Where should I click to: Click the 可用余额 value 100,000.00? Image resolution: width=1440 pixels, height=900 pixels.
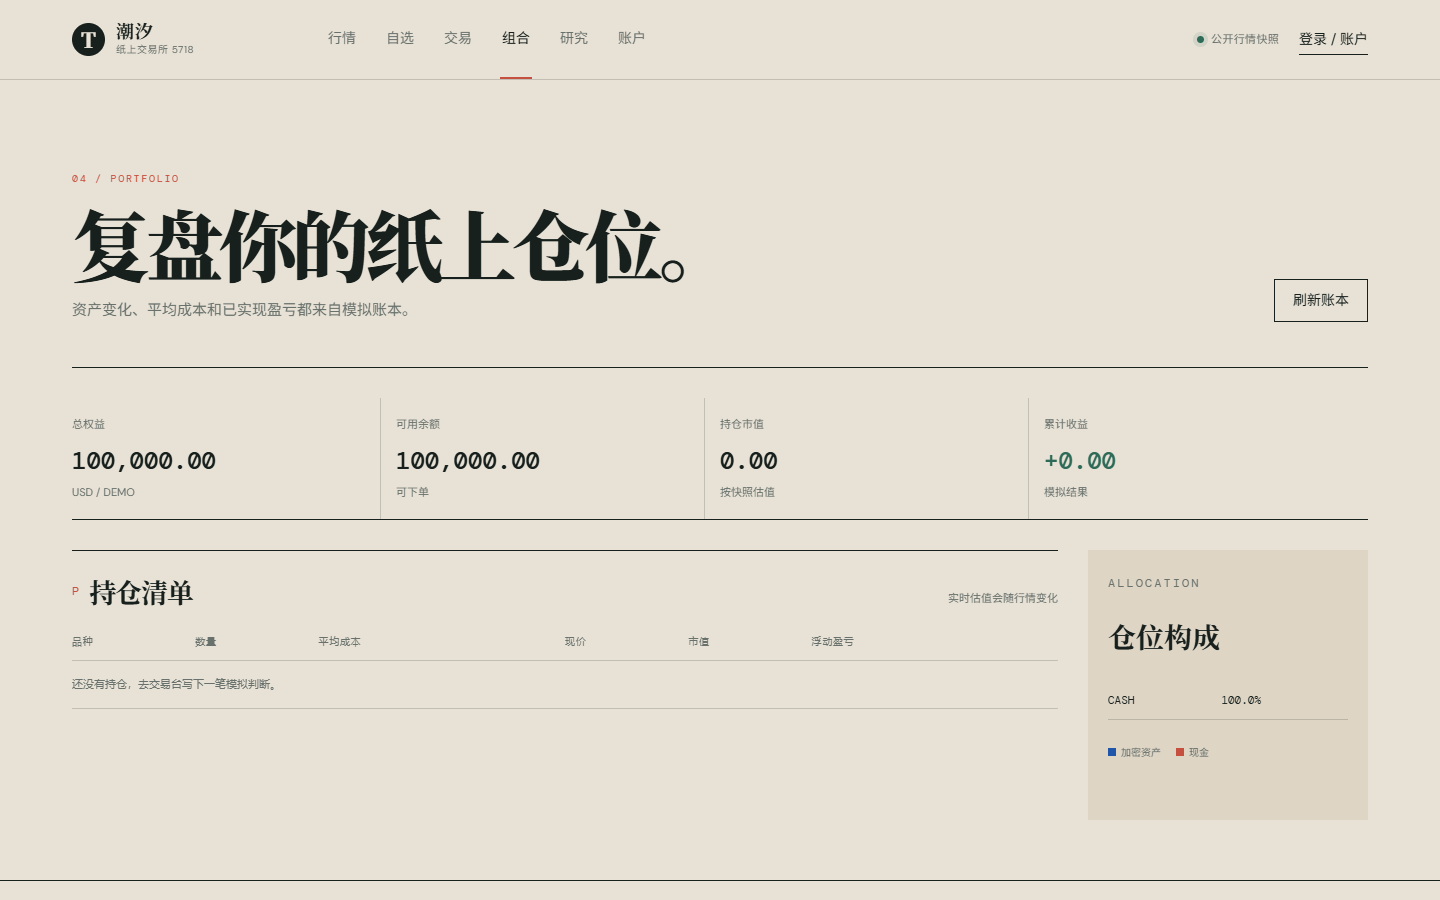coord(468,461)
